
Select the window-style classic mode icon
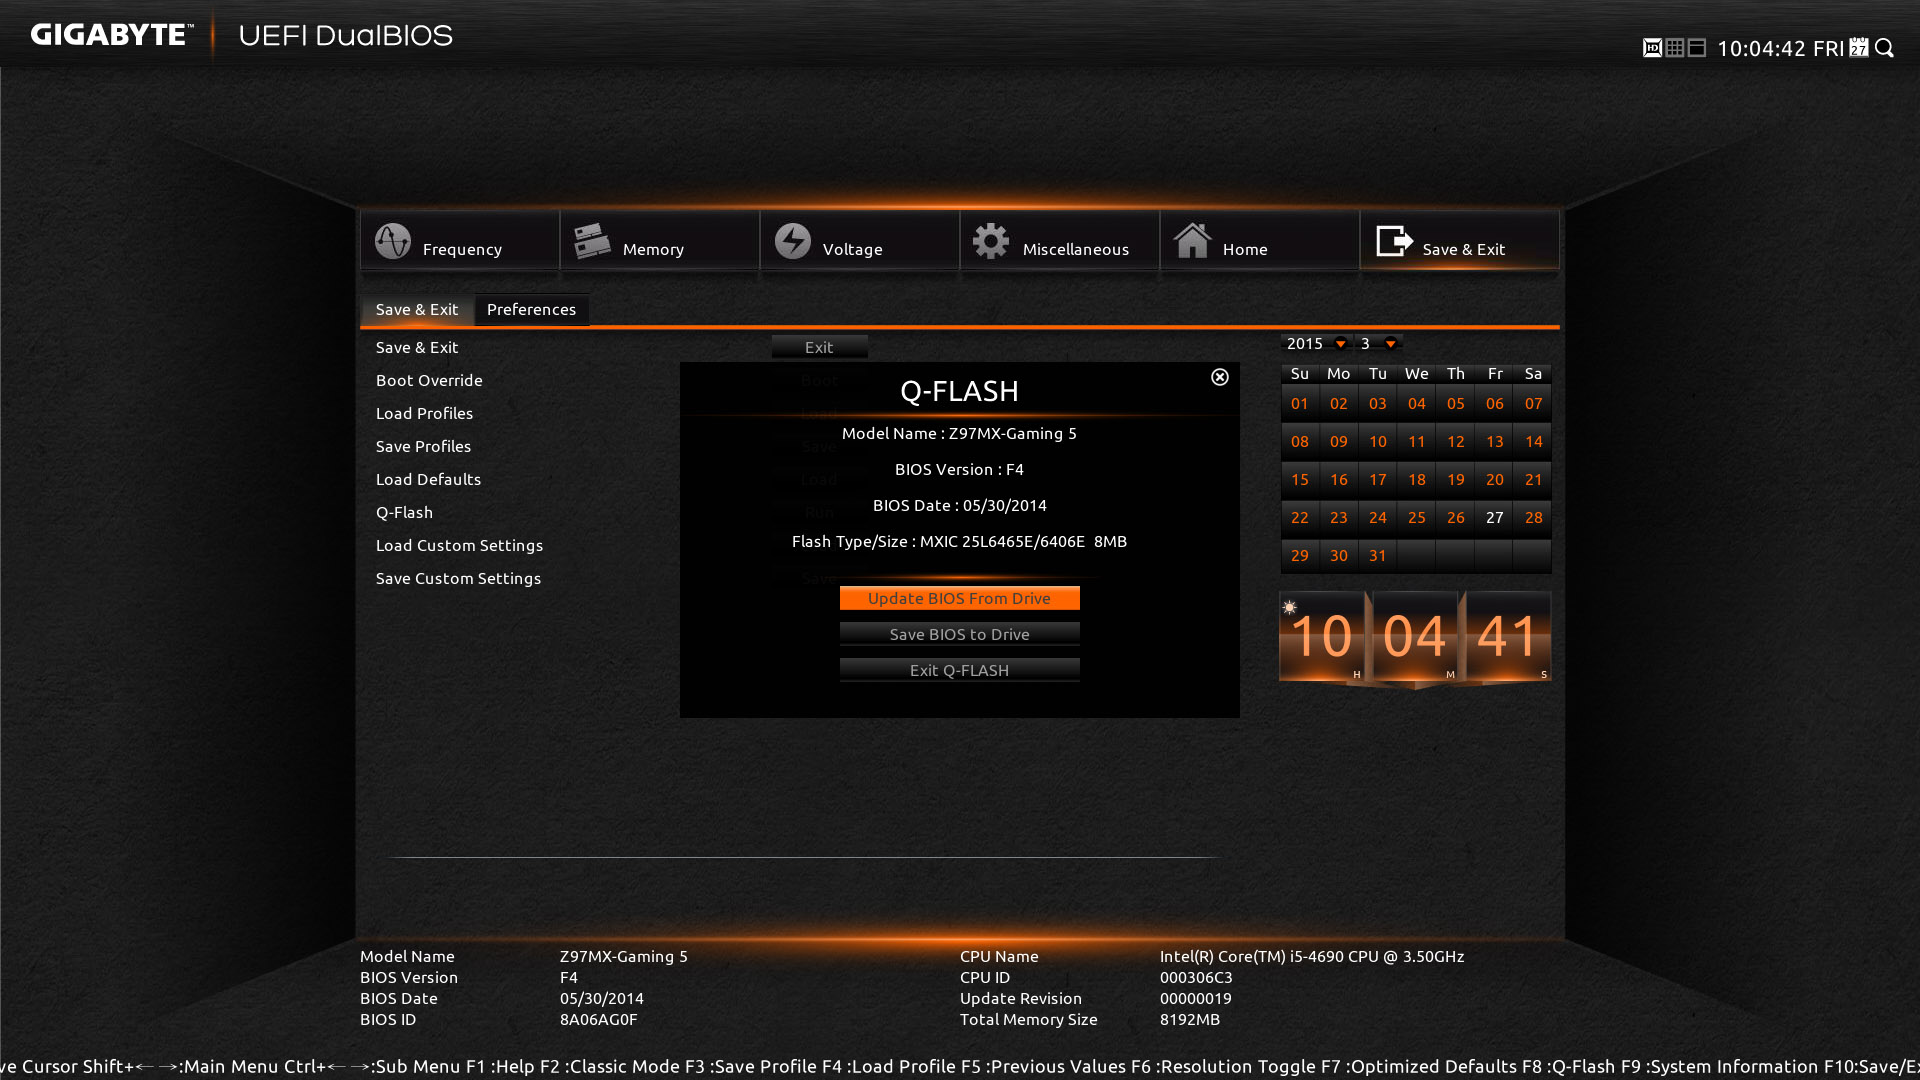tap(1697, 48)
